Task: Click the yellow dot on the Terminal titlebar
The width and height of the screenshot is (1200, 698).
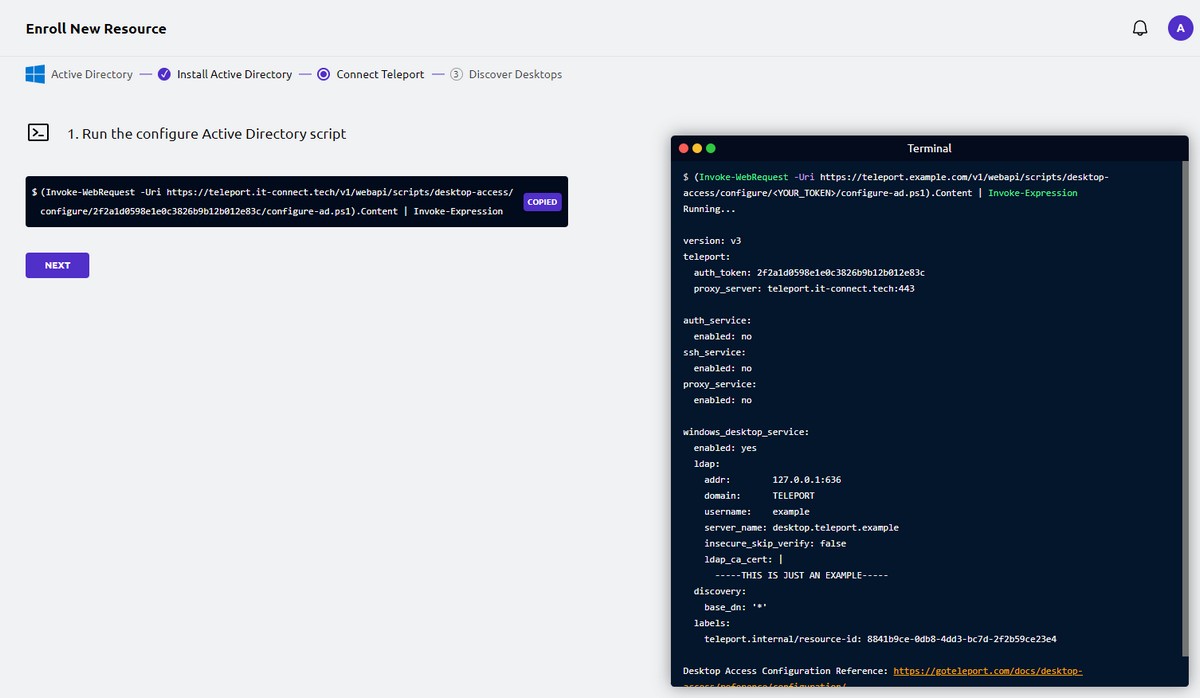Action: pyautogui.click(x=697, y=147)
